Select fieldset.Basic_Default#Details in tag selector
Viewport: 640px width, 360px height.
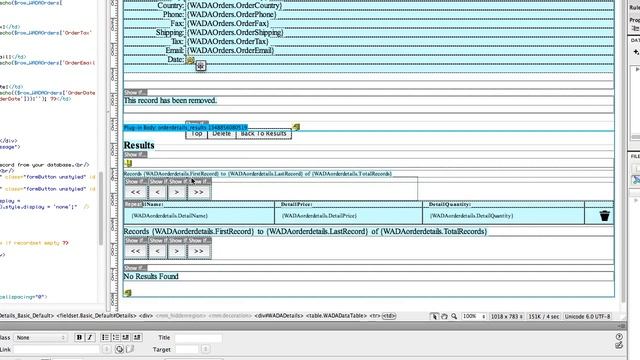[97, 316]
